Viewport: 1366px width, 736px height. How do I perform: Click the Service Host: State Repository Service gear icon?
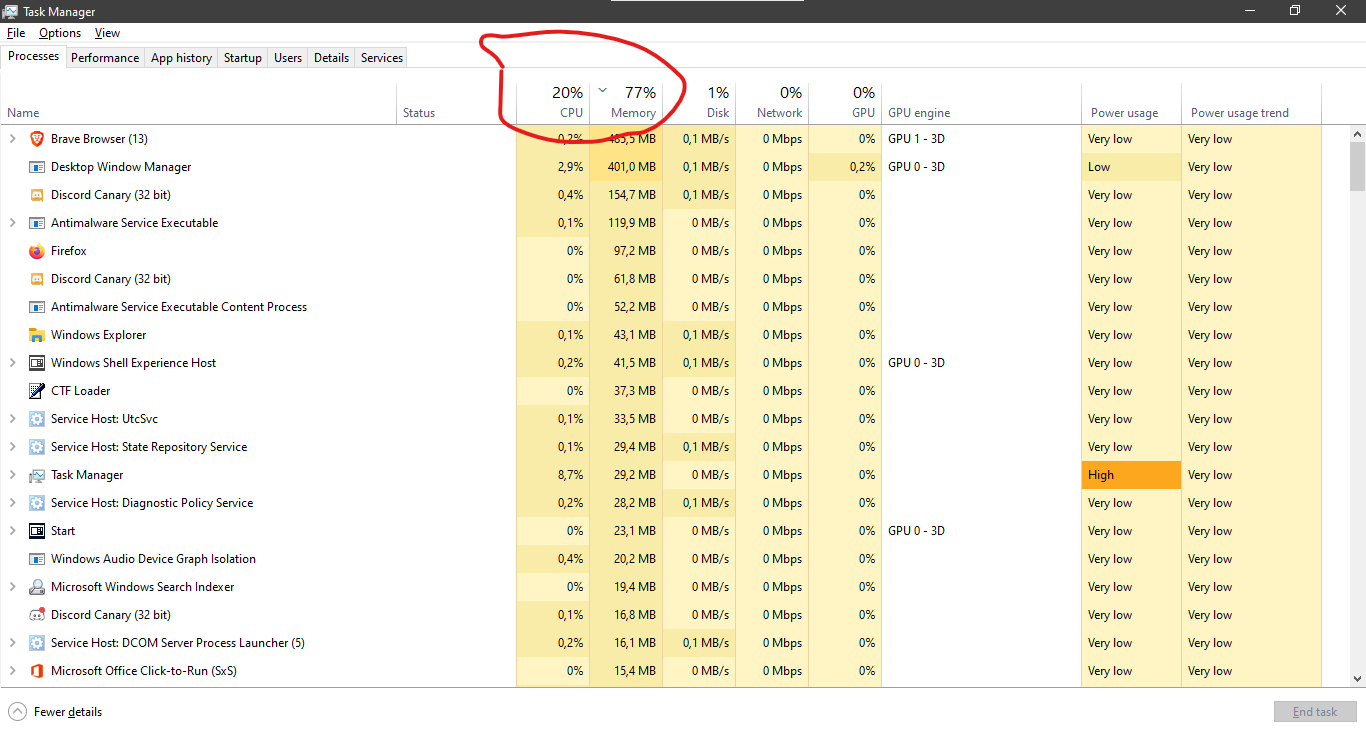[x=37, y=447]
